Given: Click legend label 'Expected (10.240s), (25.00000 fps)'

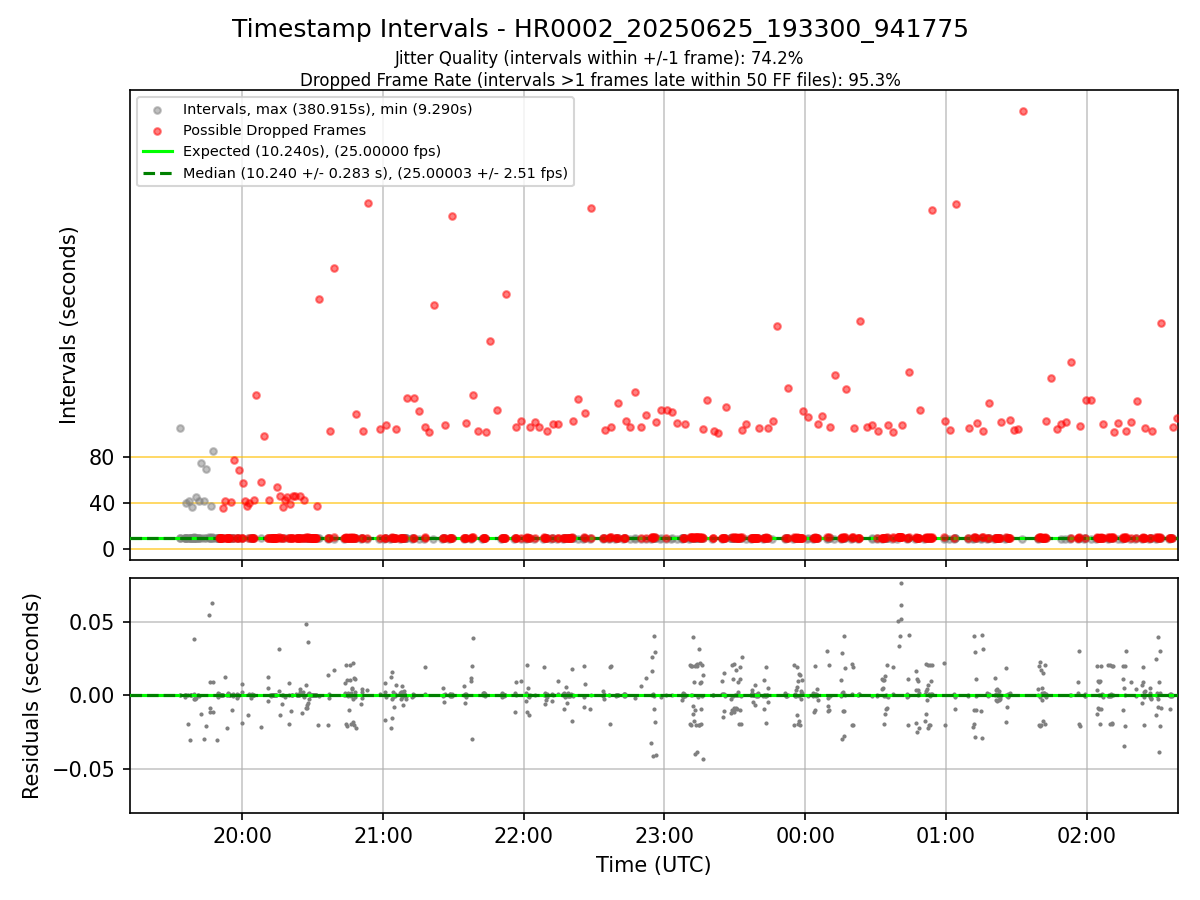Looking at the screenshot, I should point(312,151).
